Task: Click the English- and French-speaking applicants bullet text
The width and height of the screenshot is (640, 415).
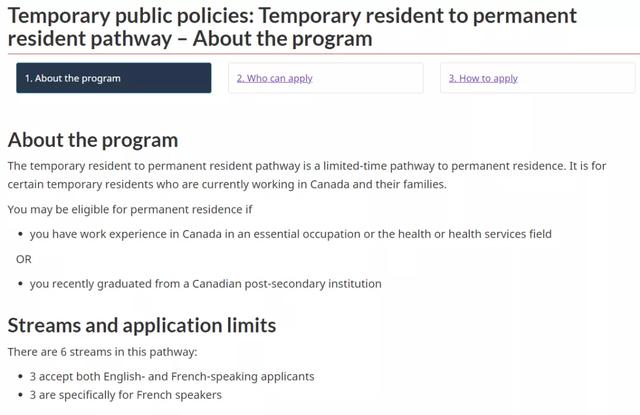Action: point(172,376)
